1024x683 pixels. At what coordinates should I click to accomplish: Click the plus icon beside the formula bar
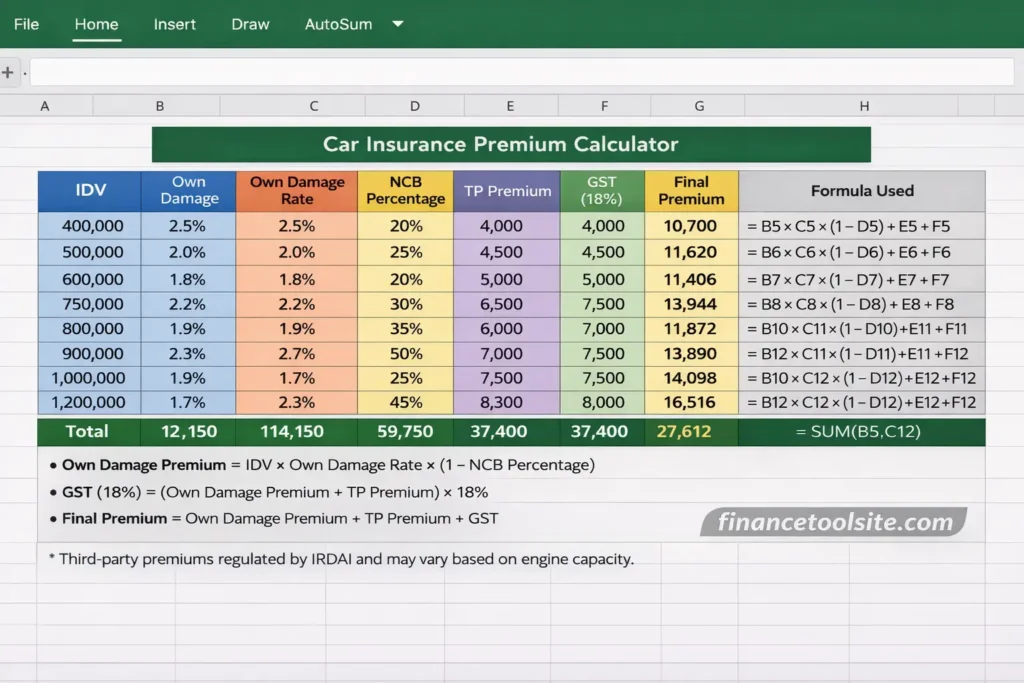8,72
